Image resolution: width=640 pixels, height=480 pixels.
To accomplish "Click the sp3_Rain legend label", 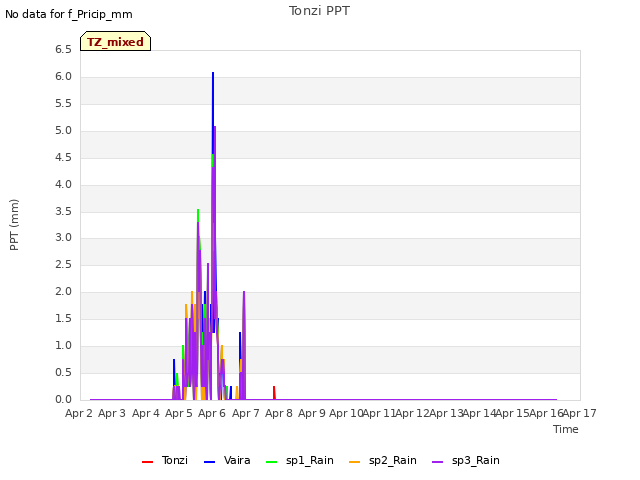I will point(476,460).
